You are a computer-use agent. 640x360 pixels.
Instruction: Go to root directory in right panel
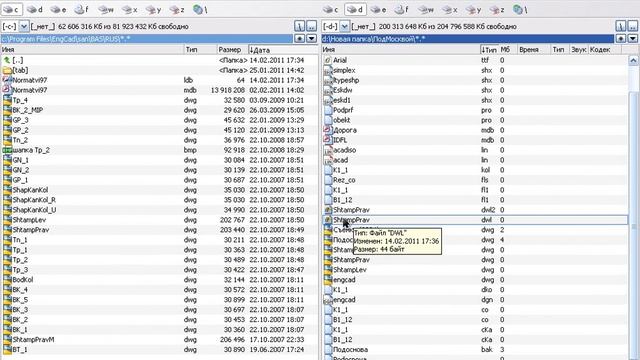point(620,26)
